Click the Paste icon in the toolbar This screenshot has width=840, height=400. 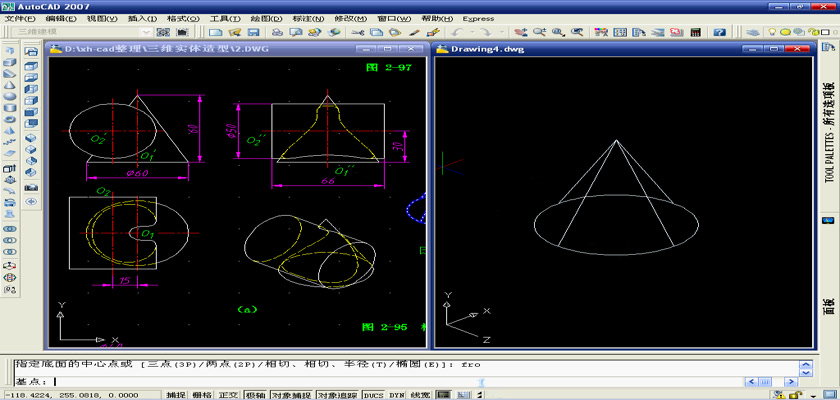pyautogui.click(x=395, y=32)
